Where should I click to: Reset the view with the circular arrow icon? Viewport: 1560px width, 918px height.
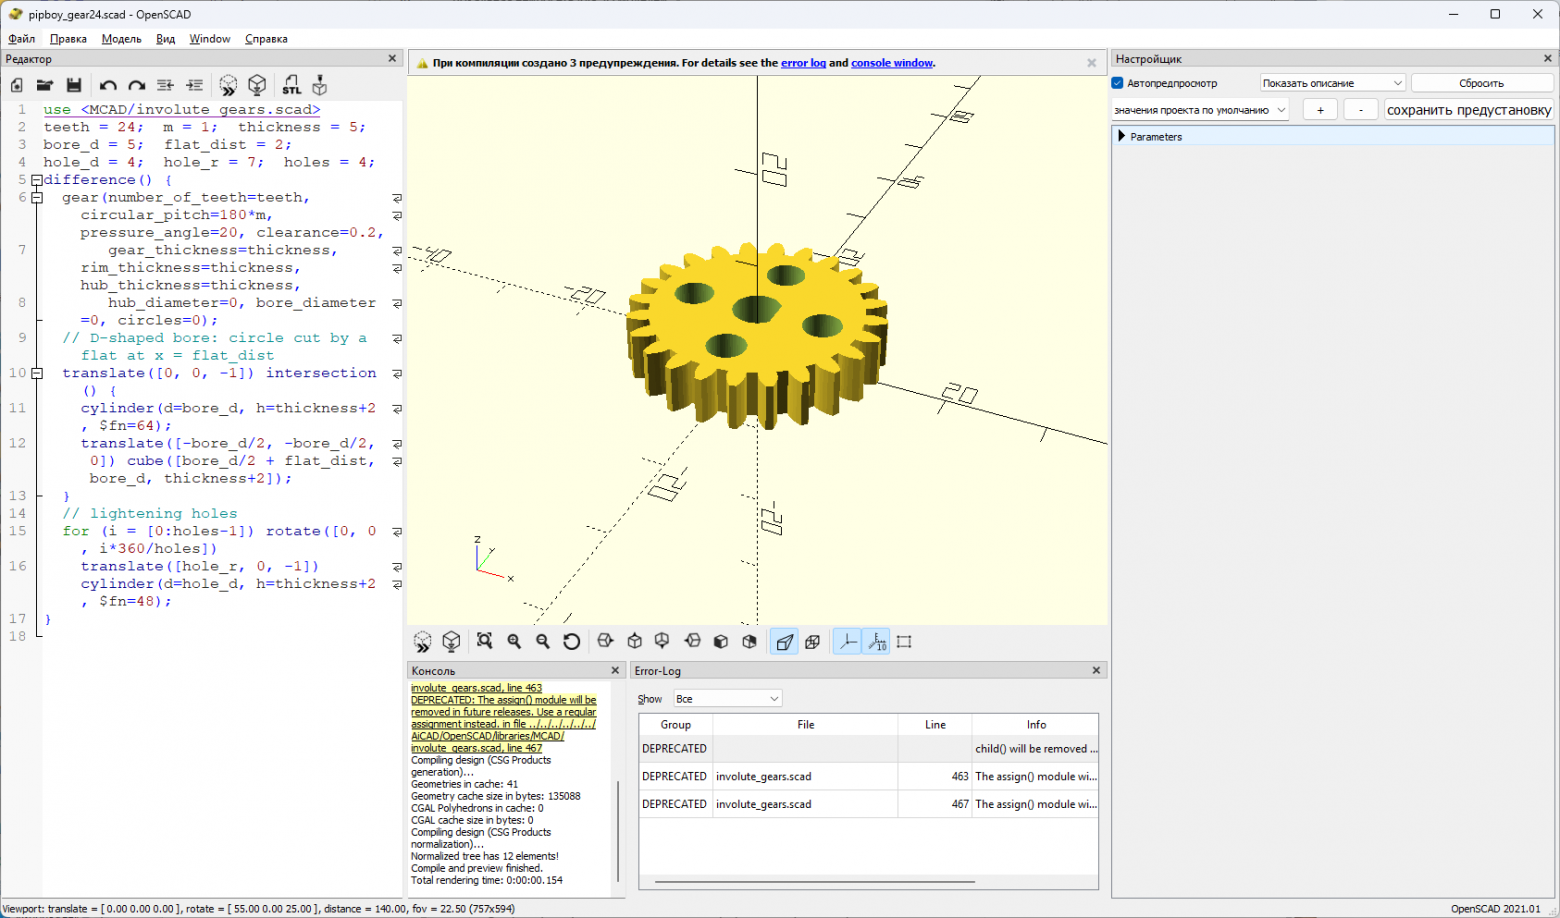(x=572, y=641)
